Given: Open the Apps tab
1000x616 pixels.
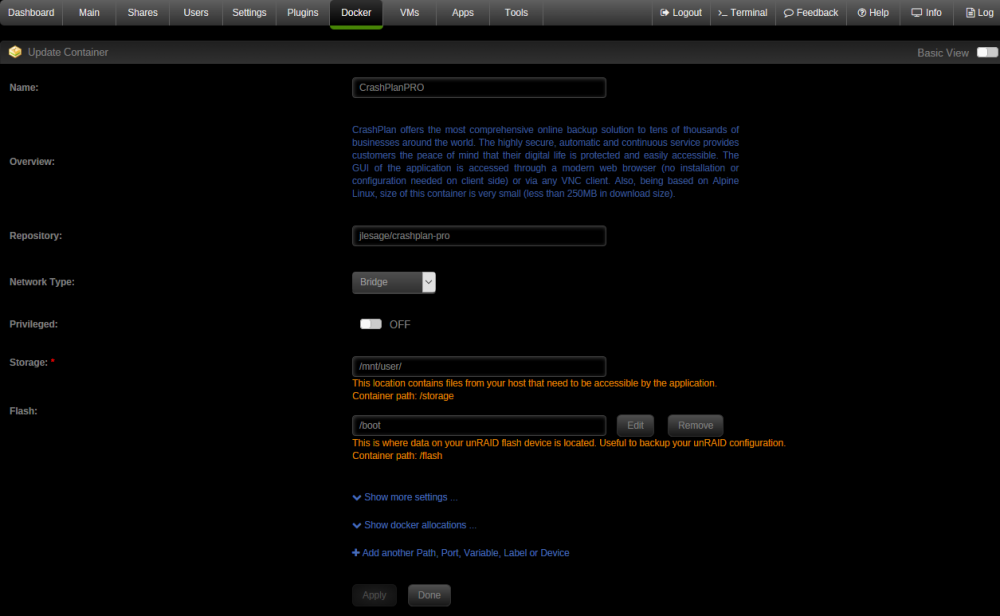Looking at the screenshot, I should (463, 13).
